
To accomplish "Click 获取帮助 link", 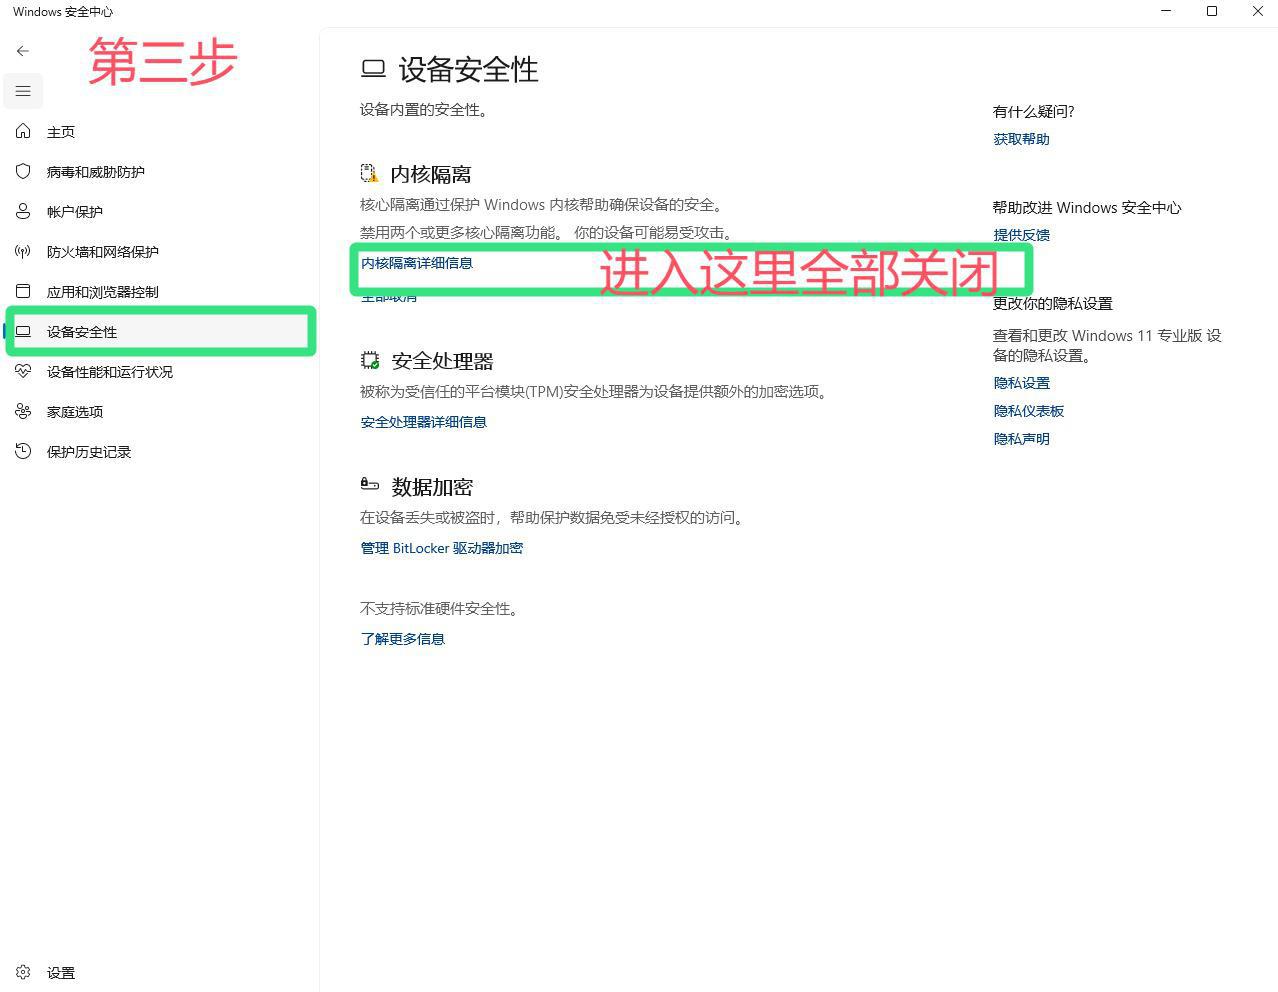I will pyautogui.click(x=1022, y=139).
